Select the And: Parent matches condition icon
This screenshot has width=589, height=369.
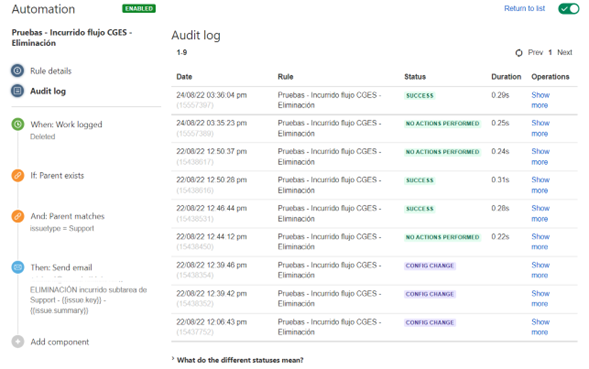18,216
